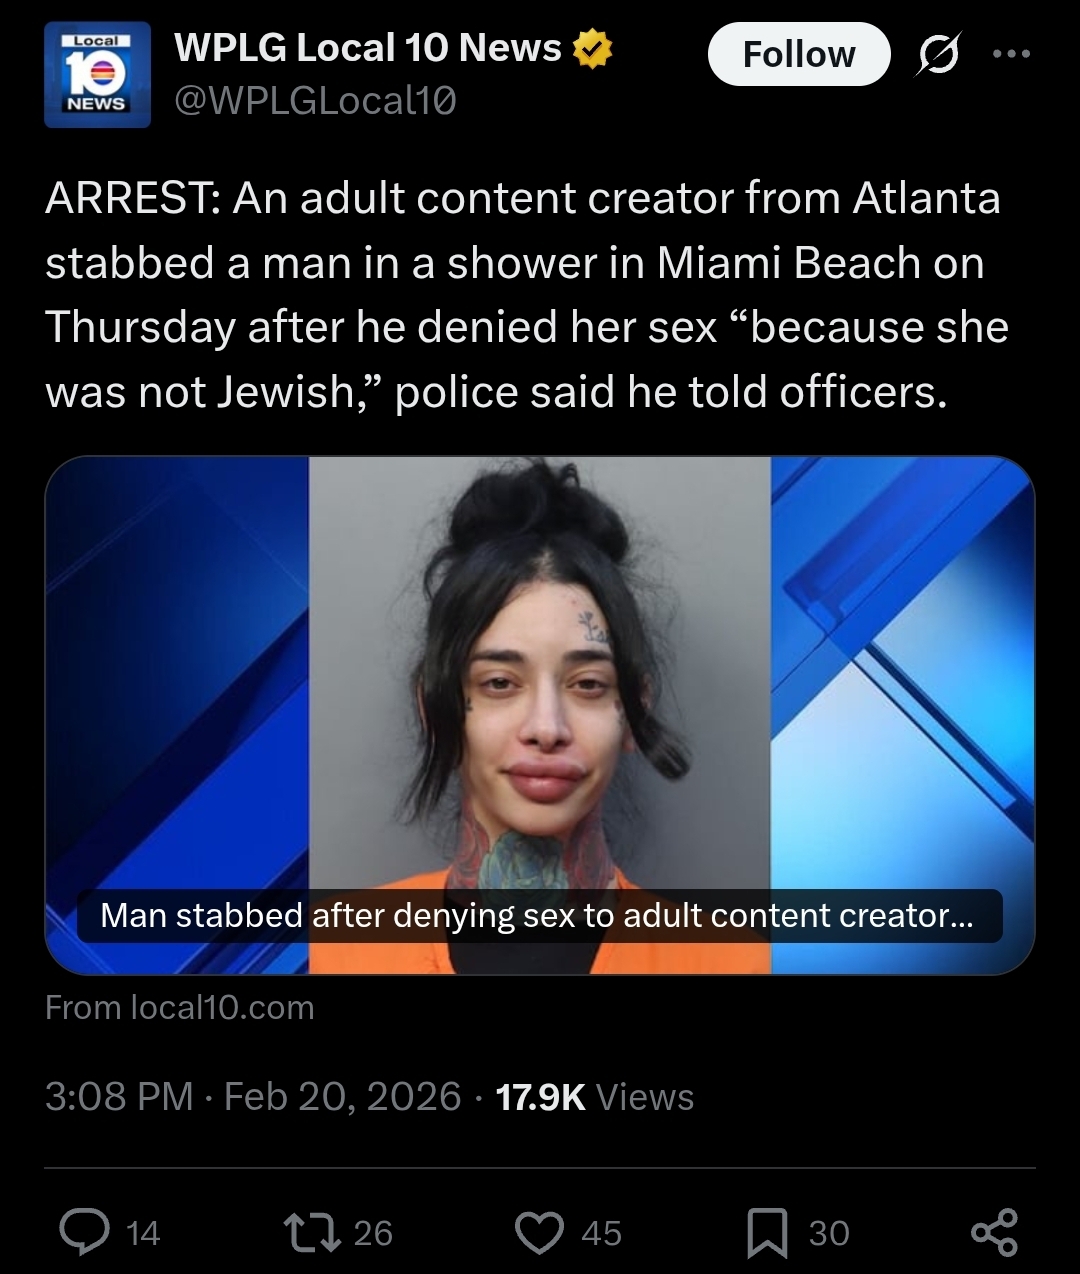Click the article headline caption overlay
Image resolution: width=1080 pixels, height=1274 pixels.
coord(539,915)
